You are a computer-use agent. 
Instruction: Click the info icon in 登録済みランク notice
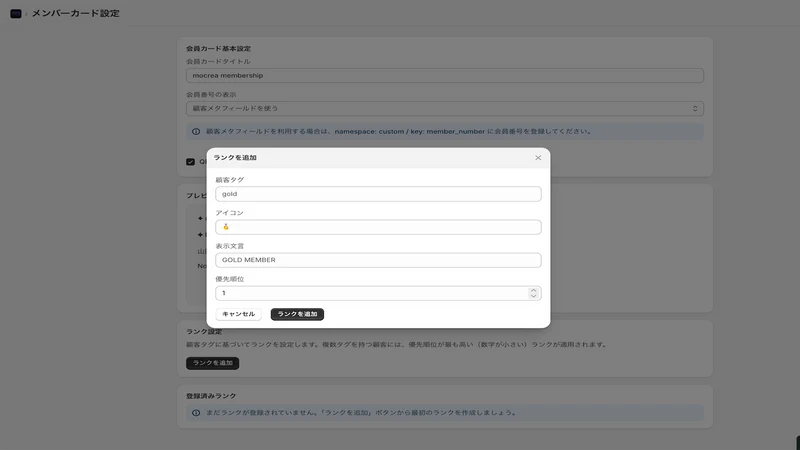[196, 413]
